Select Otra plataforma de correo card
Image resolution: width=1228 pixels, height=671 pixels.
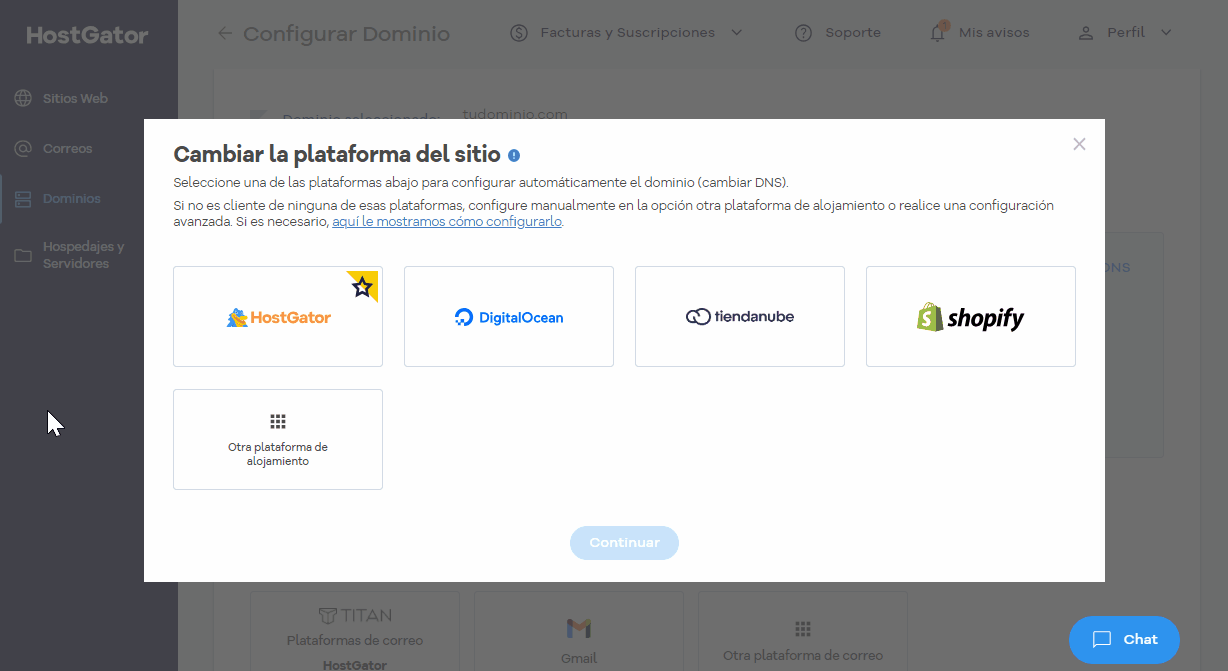click(802, 630)
